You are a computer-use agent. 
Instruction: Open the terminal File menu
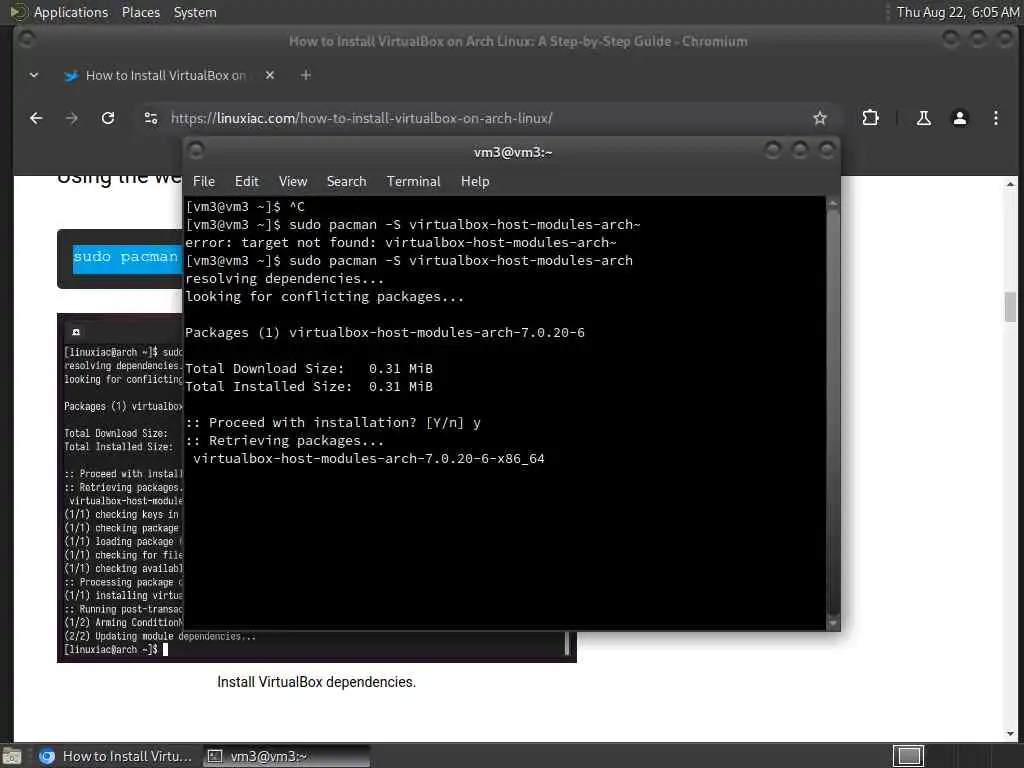tap(204, 182)
